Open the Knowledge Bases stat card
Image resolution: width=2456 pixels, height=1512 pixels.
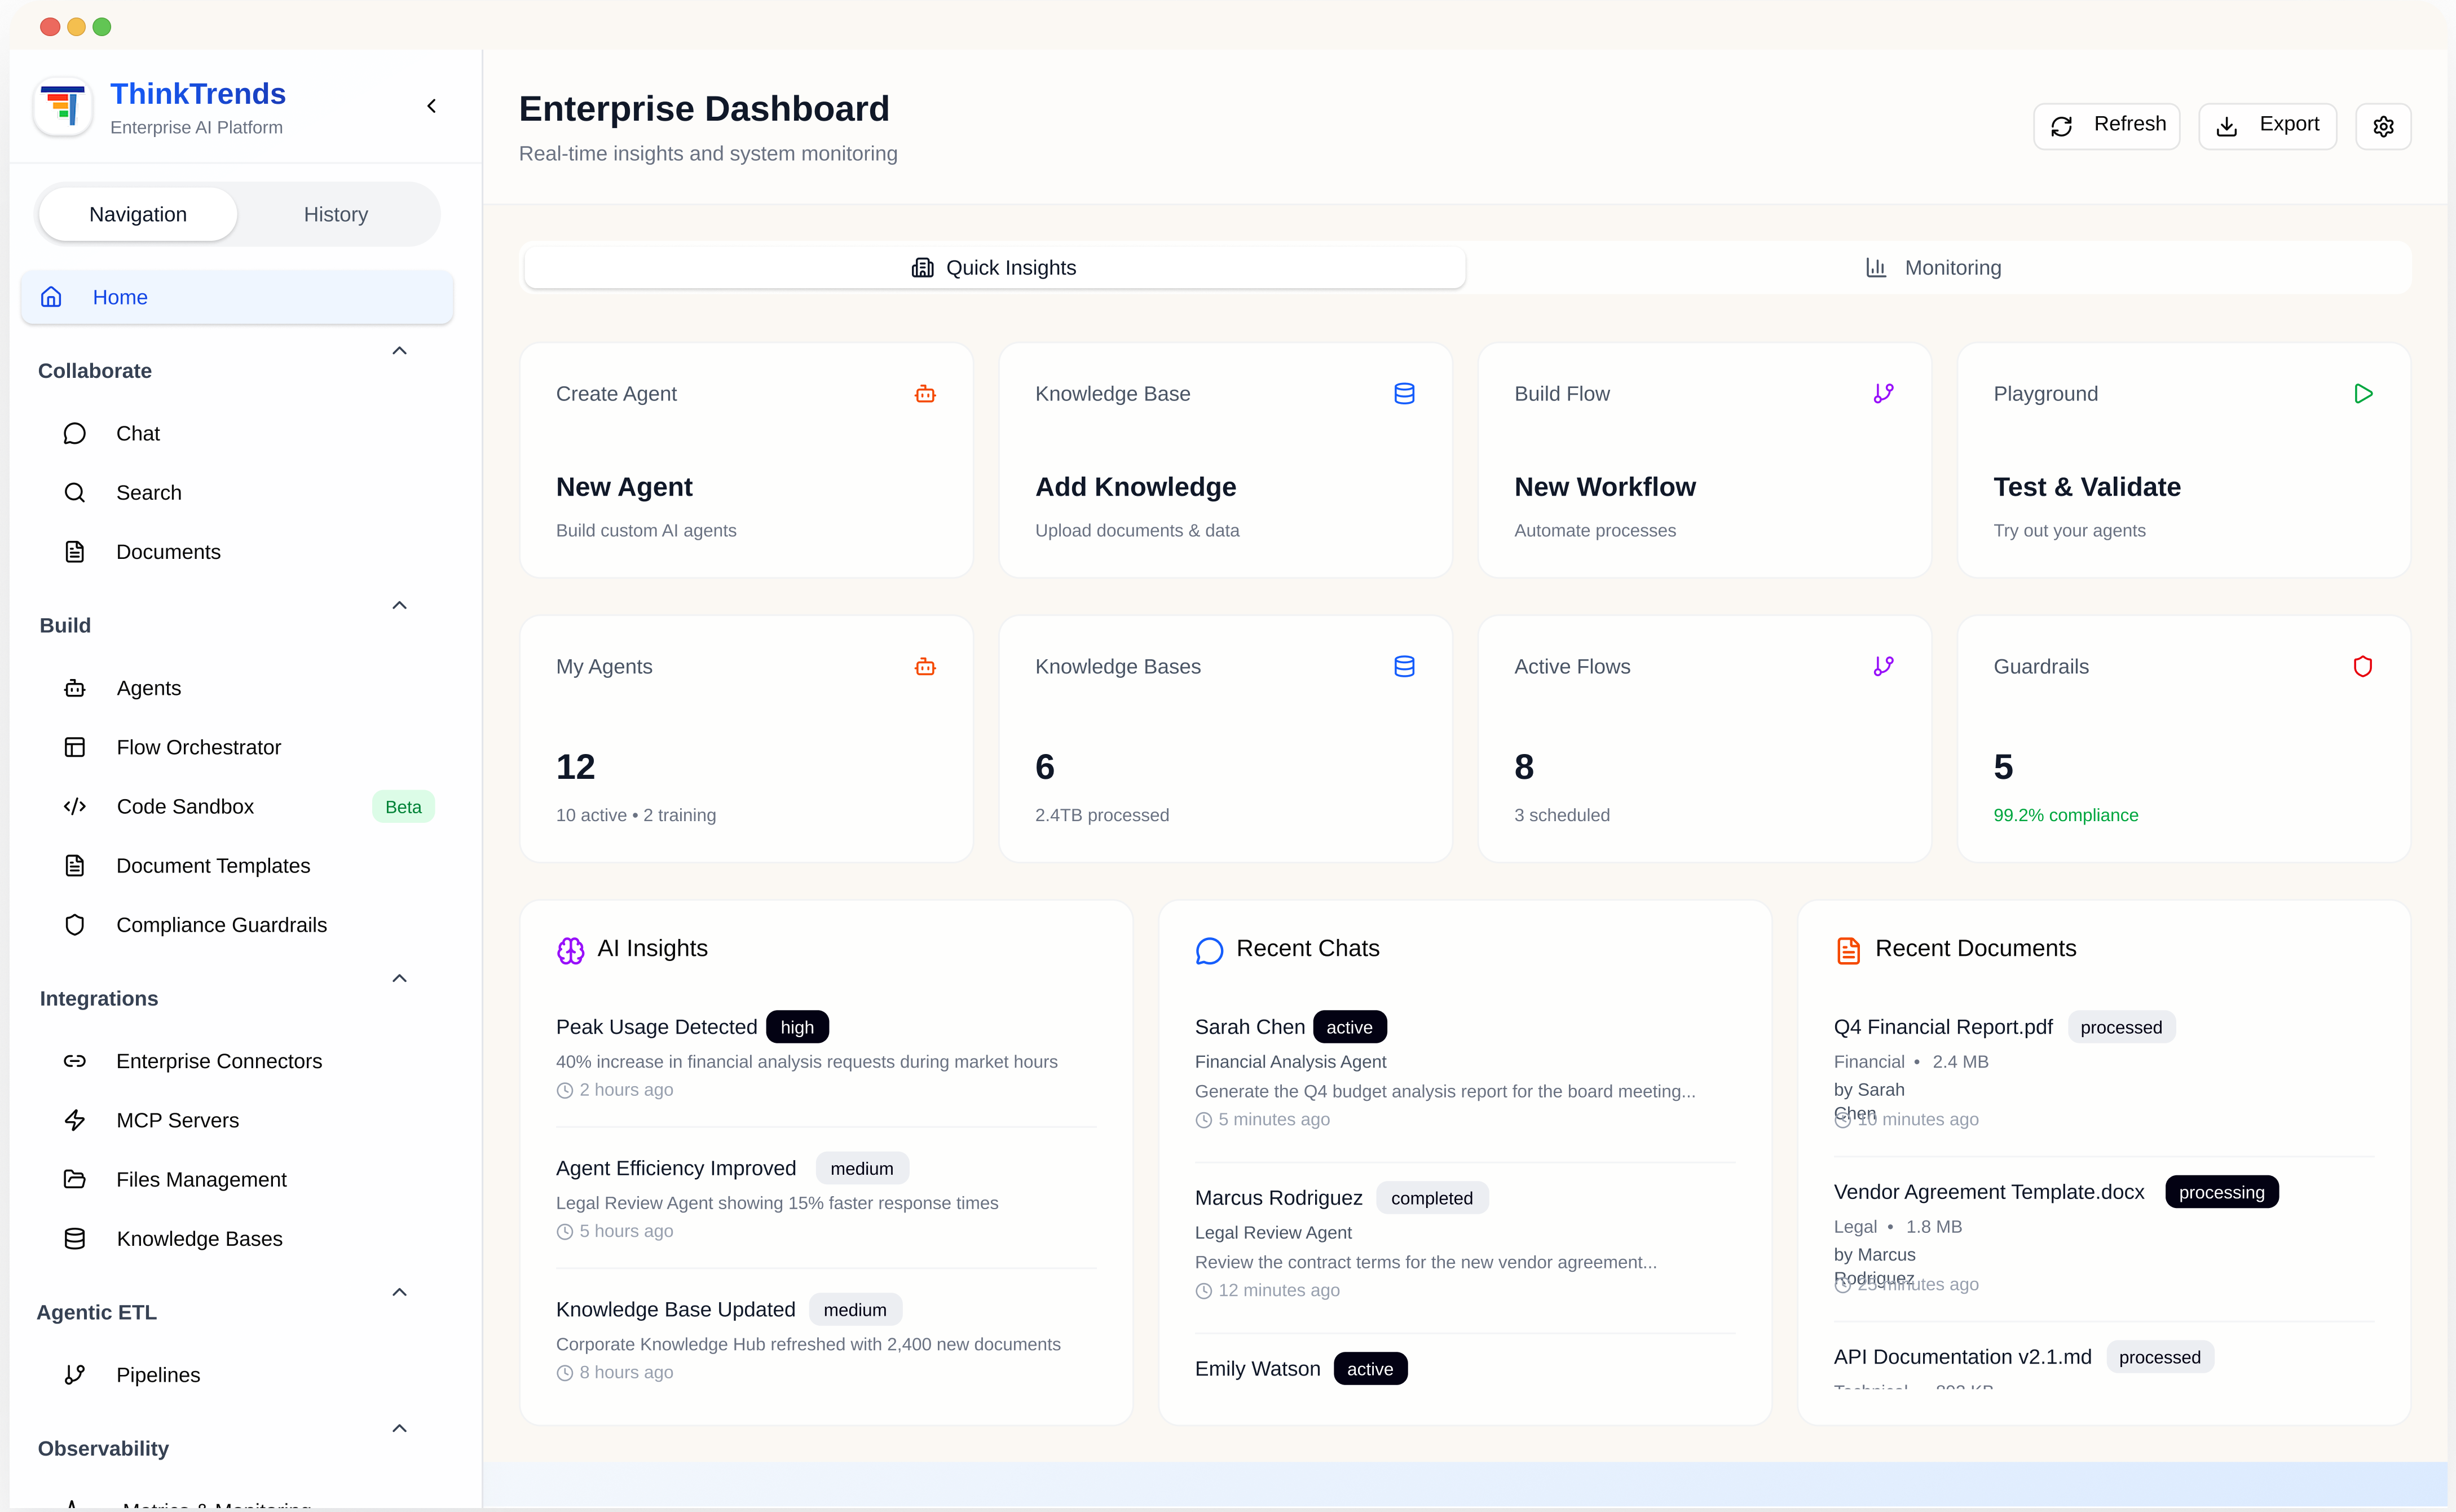click(1225, 738)
